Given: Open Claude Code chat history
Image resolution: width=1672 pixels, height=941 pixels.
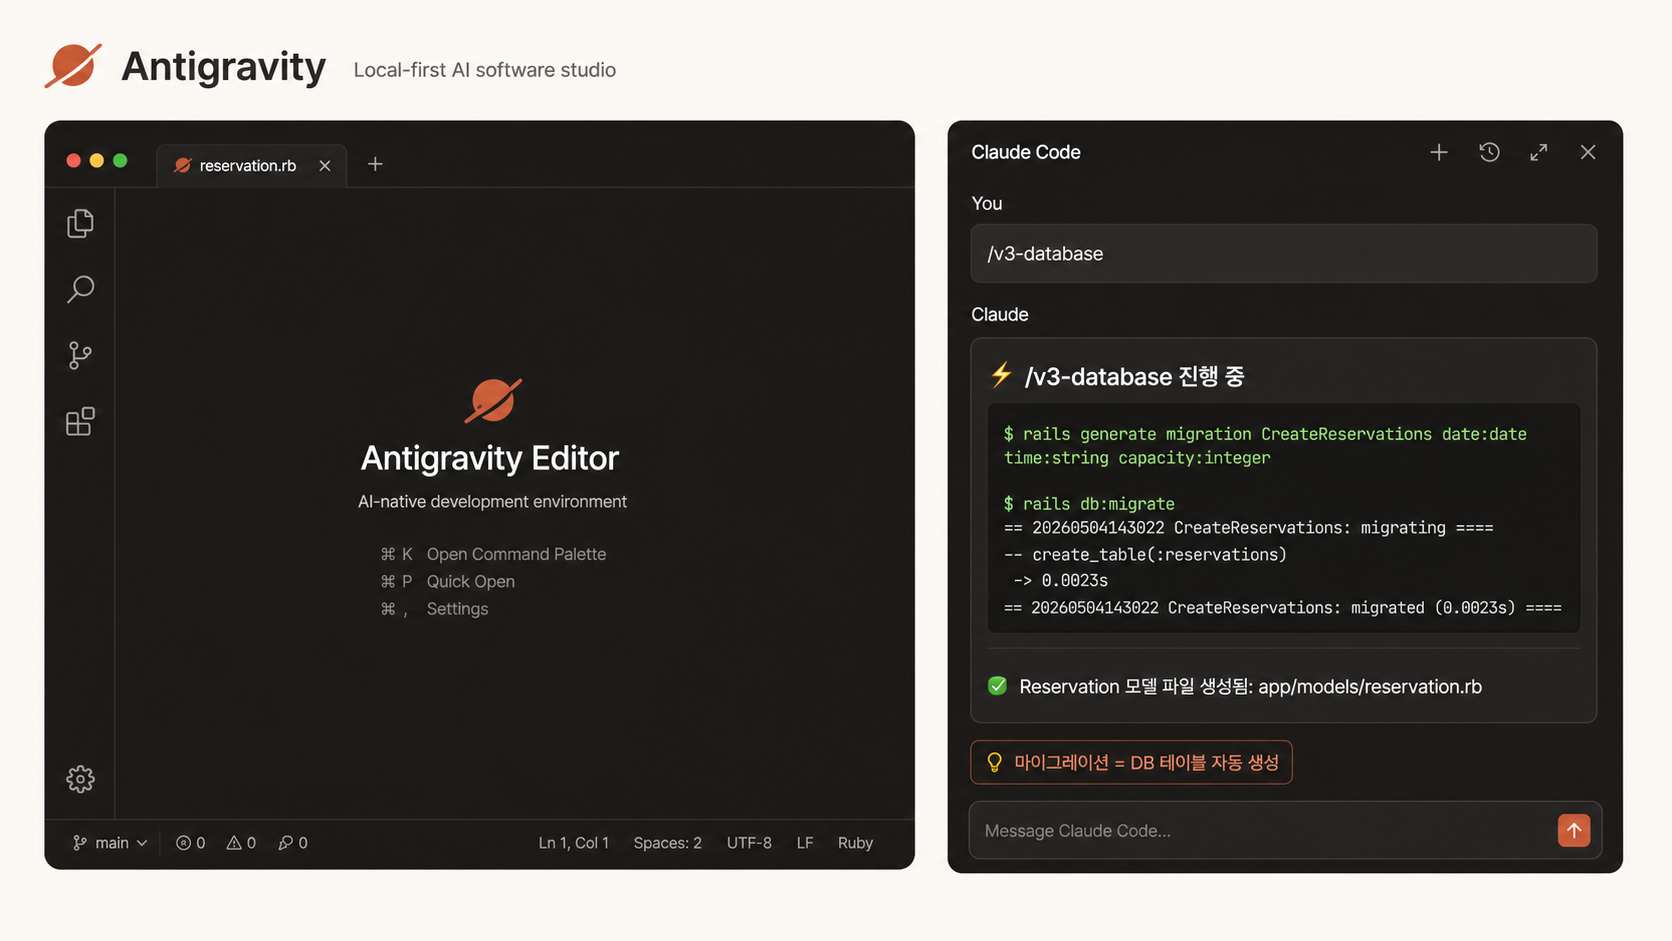Looking at the screenshot, I should click(1489, 152).
